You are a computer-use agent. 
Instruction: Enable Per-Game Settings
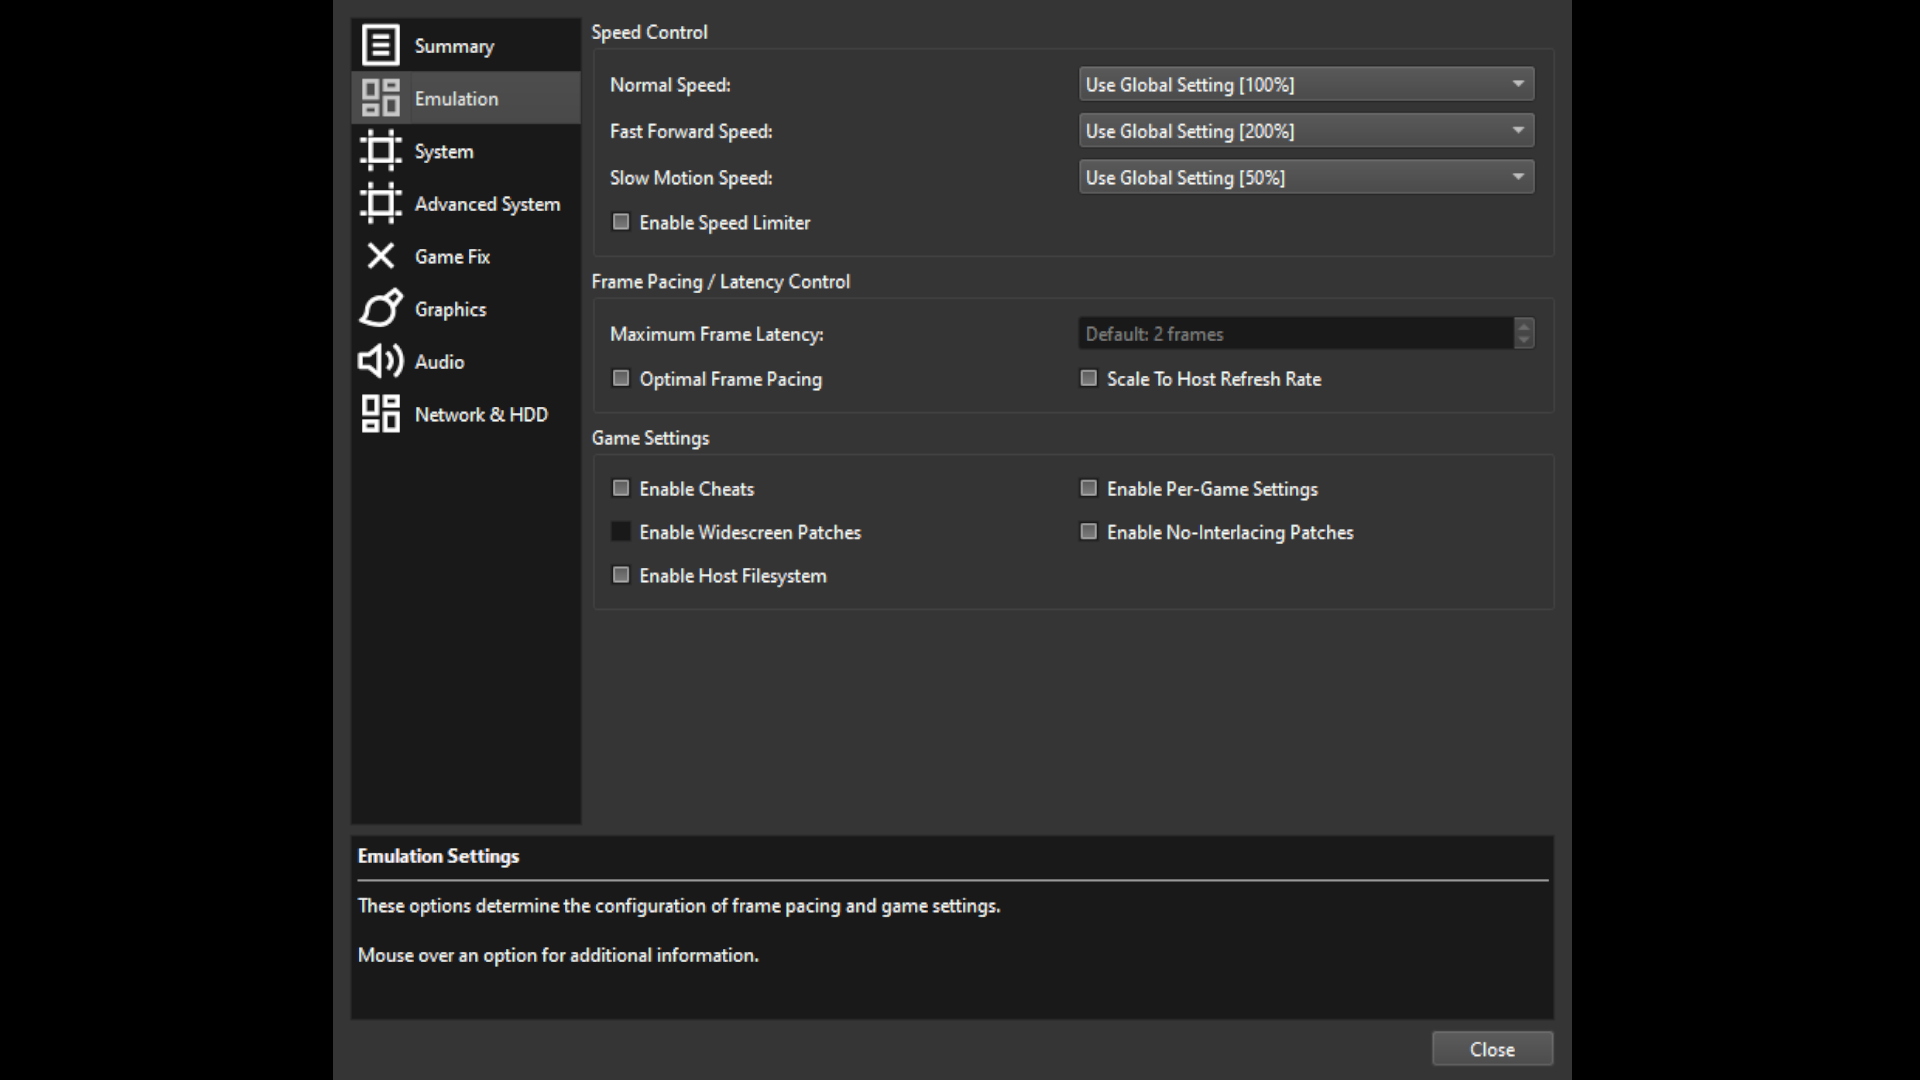coord(1088,488)
